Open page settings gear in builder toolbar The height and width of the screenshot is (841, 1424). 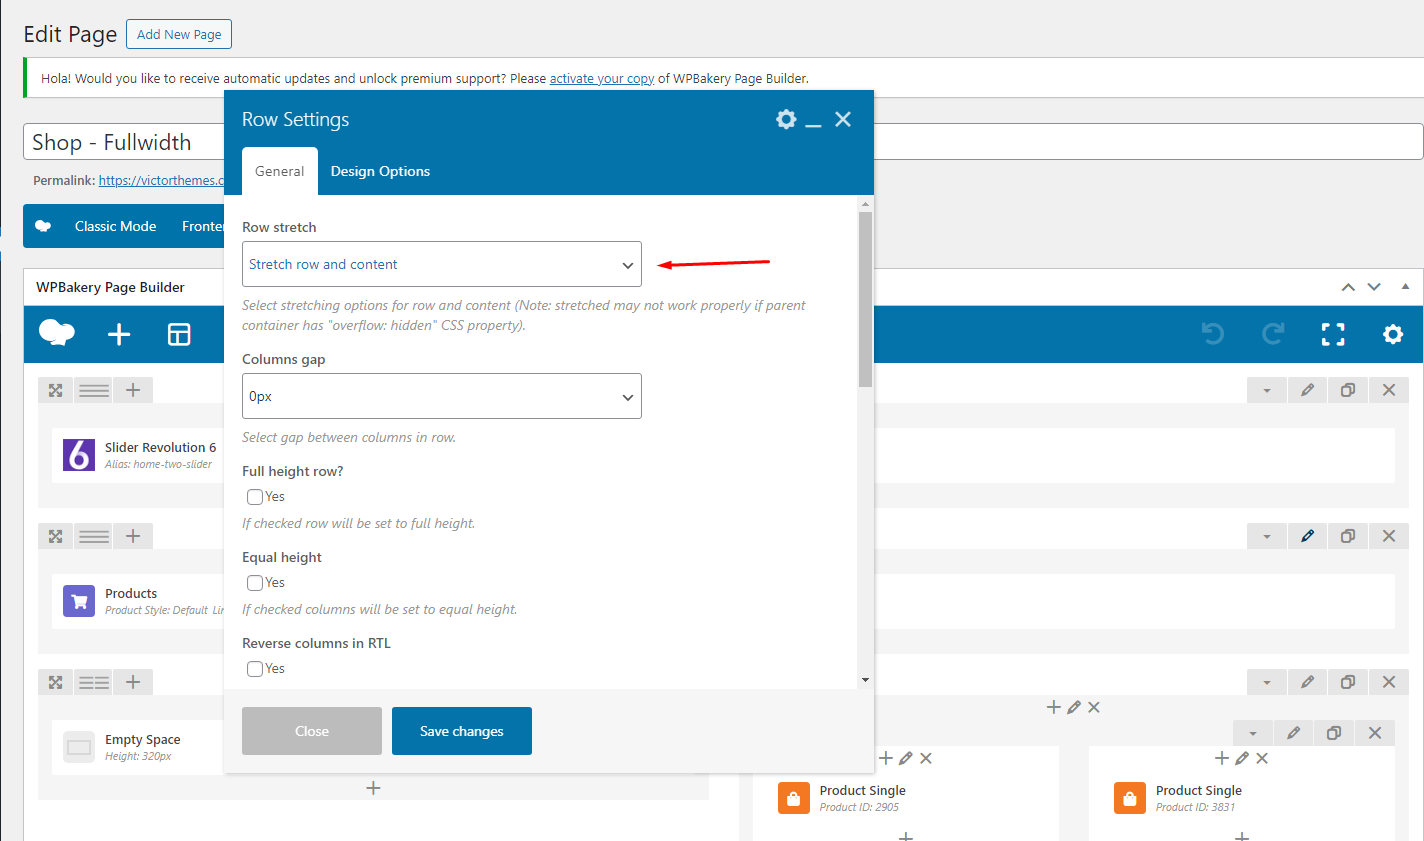click(x=1393, y=334)
